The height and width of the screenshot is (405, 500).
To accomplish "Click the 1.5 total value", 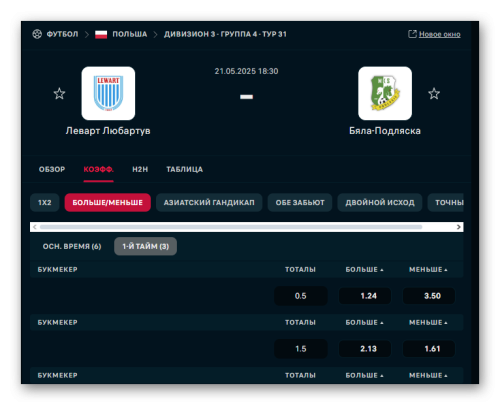I will tap(301, 349).
